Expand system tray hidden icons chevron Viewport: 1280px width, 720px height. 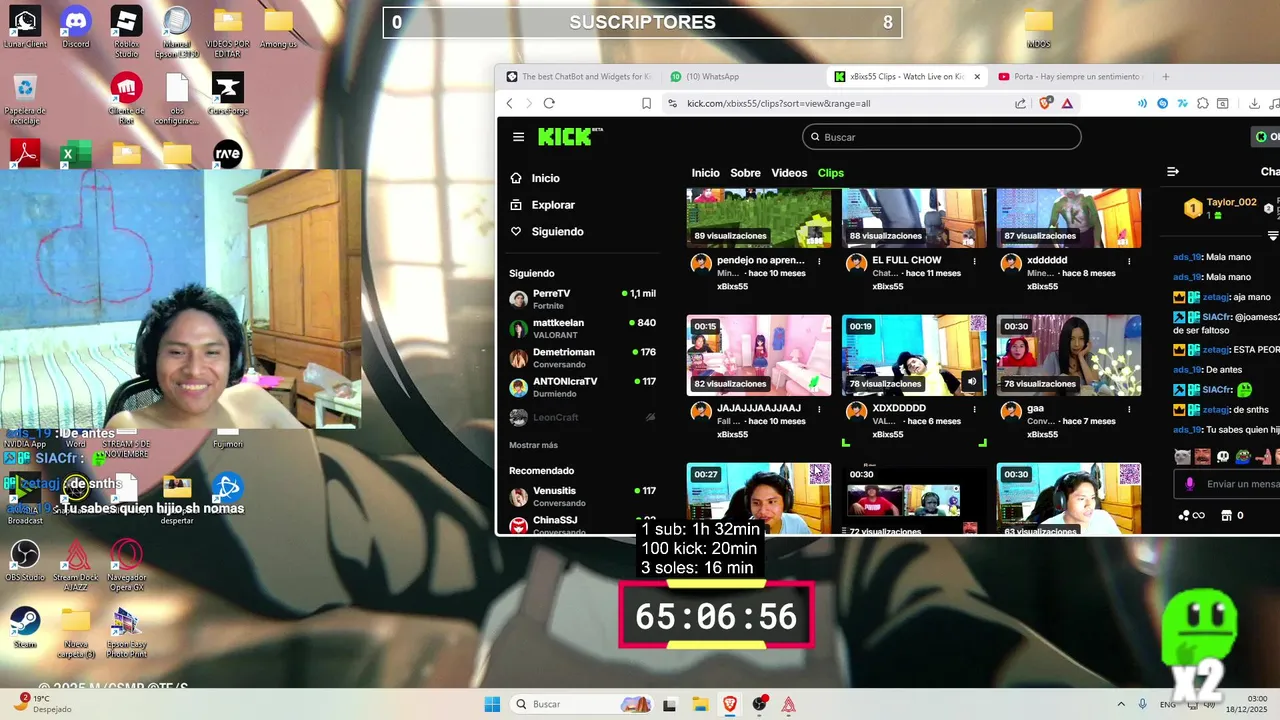click(x=1120, y=704)
